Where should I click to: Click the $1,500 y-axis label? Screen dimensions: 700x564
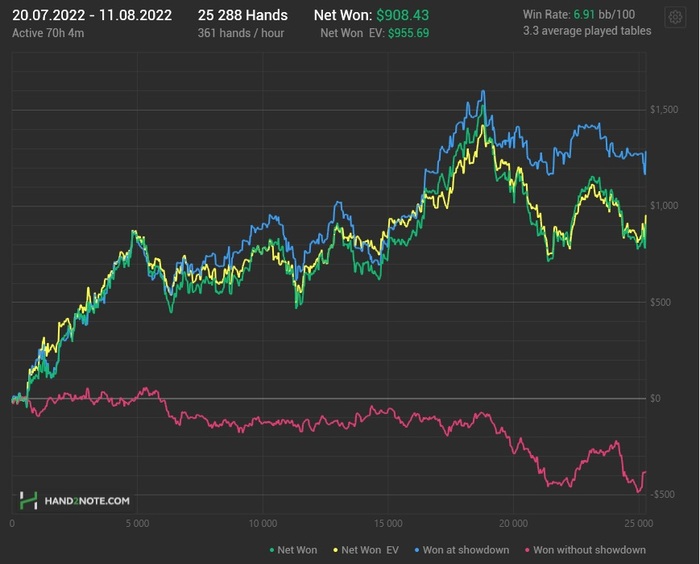(x=664, y=109)
